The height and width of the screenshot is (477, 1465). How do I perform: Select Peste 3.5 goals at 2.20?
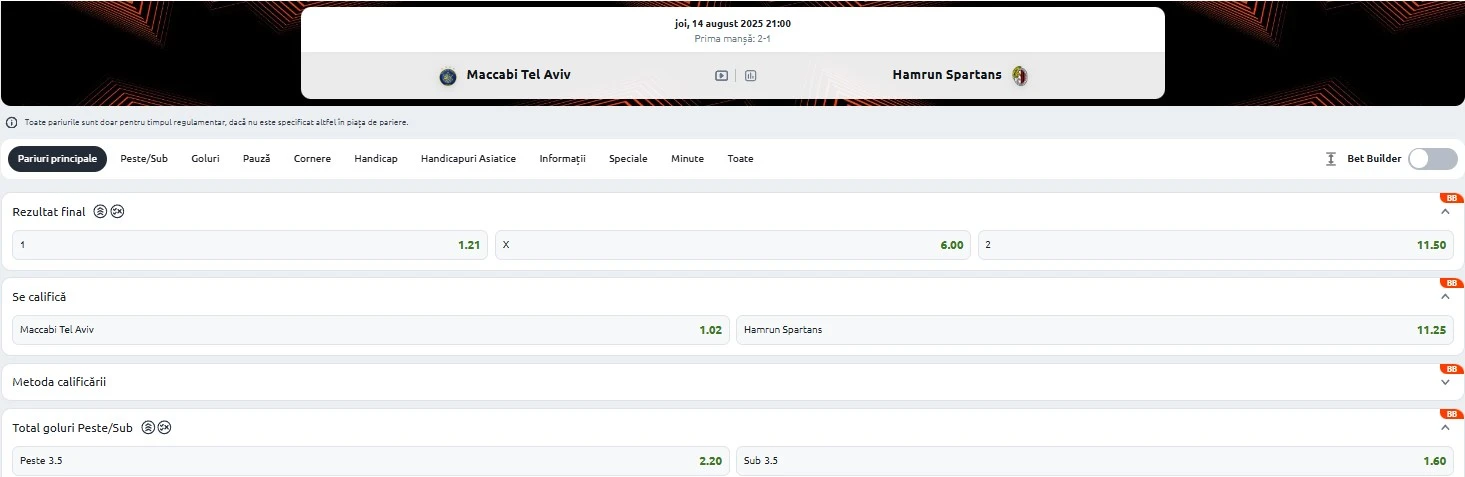click(x=371, y=461)
